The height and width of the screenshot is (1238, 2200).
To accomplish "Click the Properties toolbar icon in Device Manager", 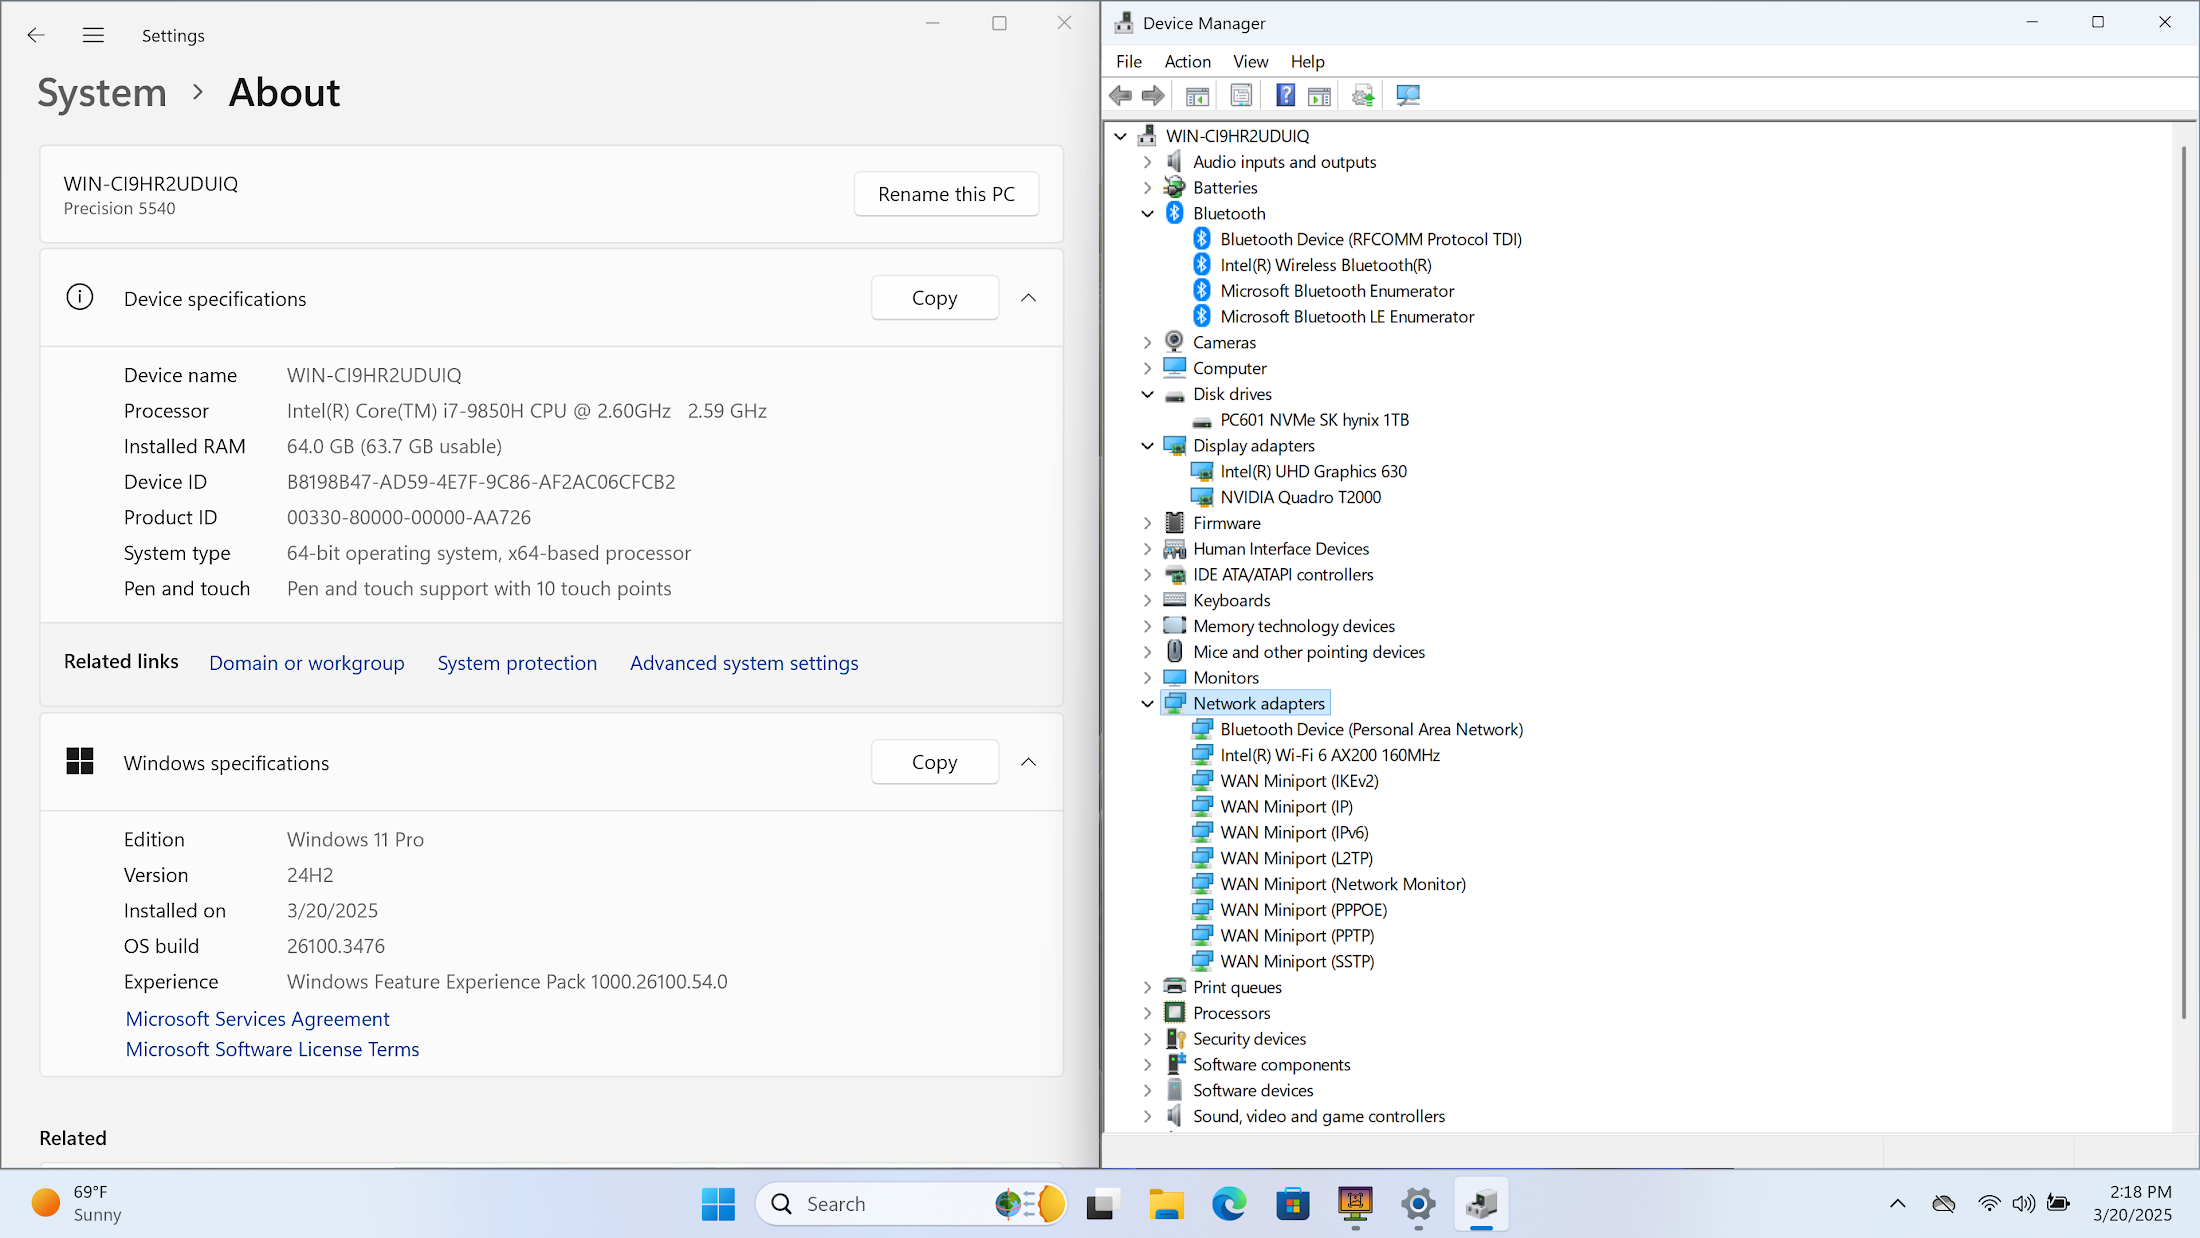I will pos(1241,95).
